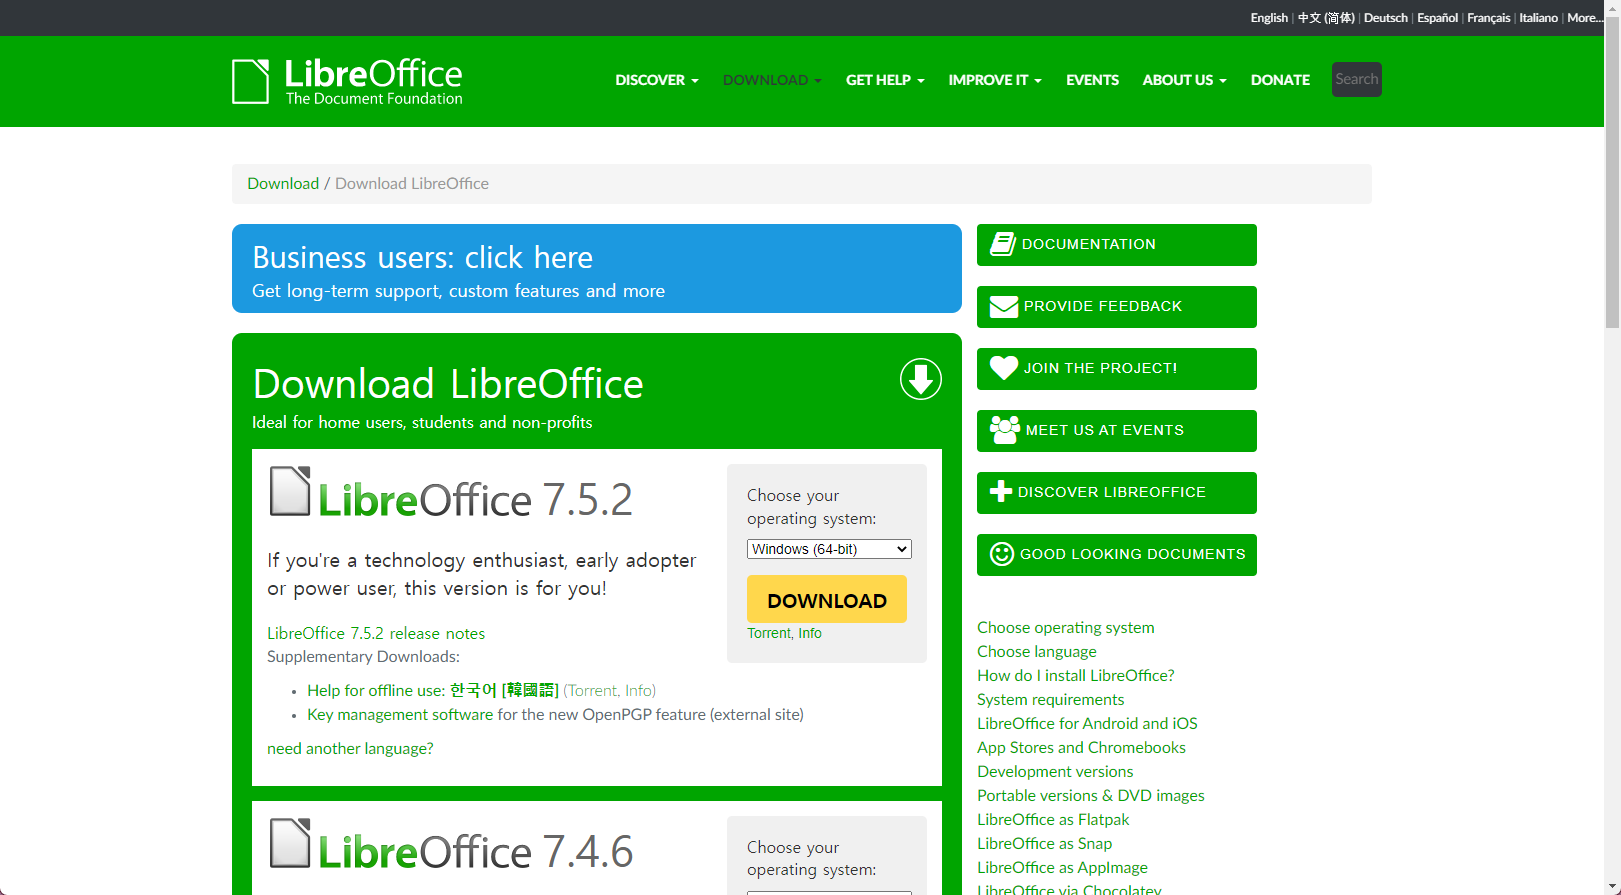This screenshot has width=1621, height=895.
Task: Click the LibreOffice 7.4.6 document icon
Action: click(x=290, y=843)
